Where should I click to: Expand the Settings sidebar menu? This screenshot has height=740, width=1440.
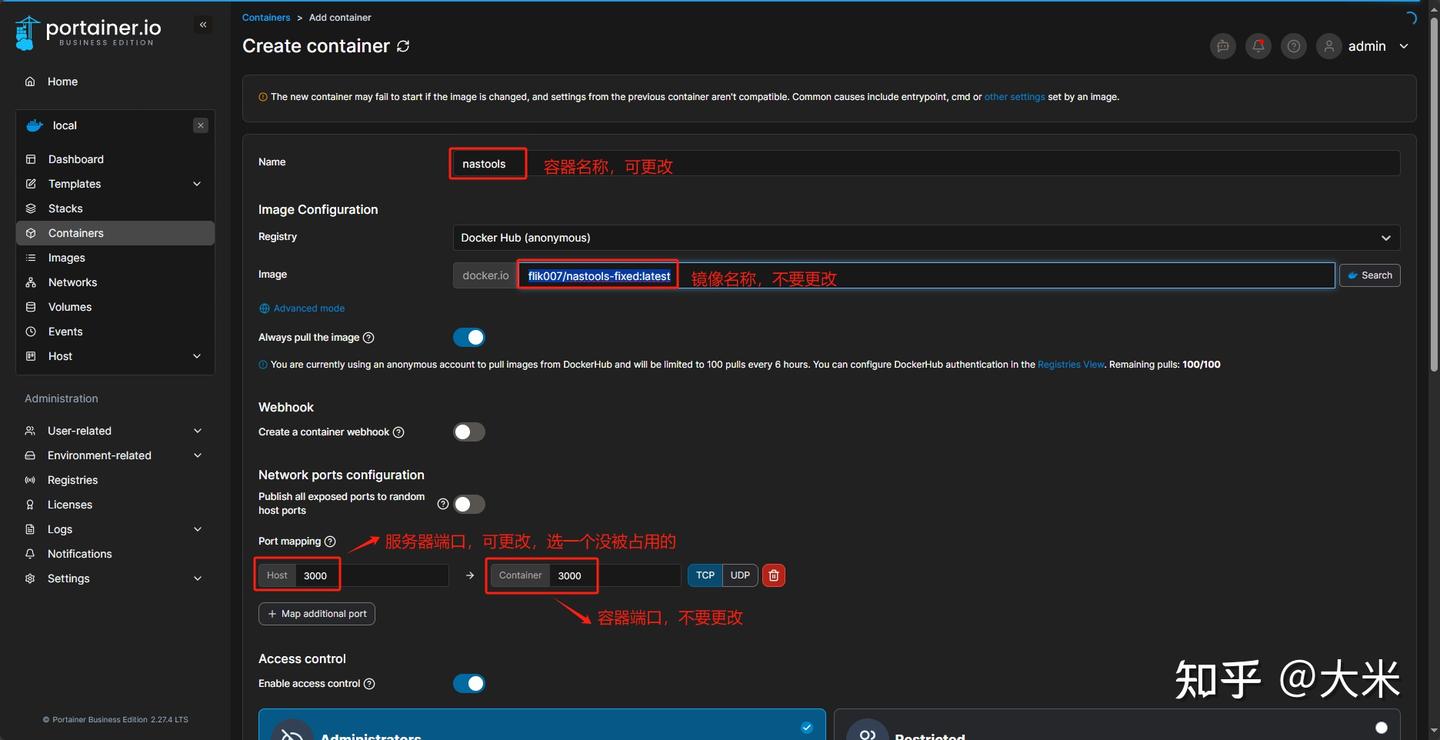point(68,578)
